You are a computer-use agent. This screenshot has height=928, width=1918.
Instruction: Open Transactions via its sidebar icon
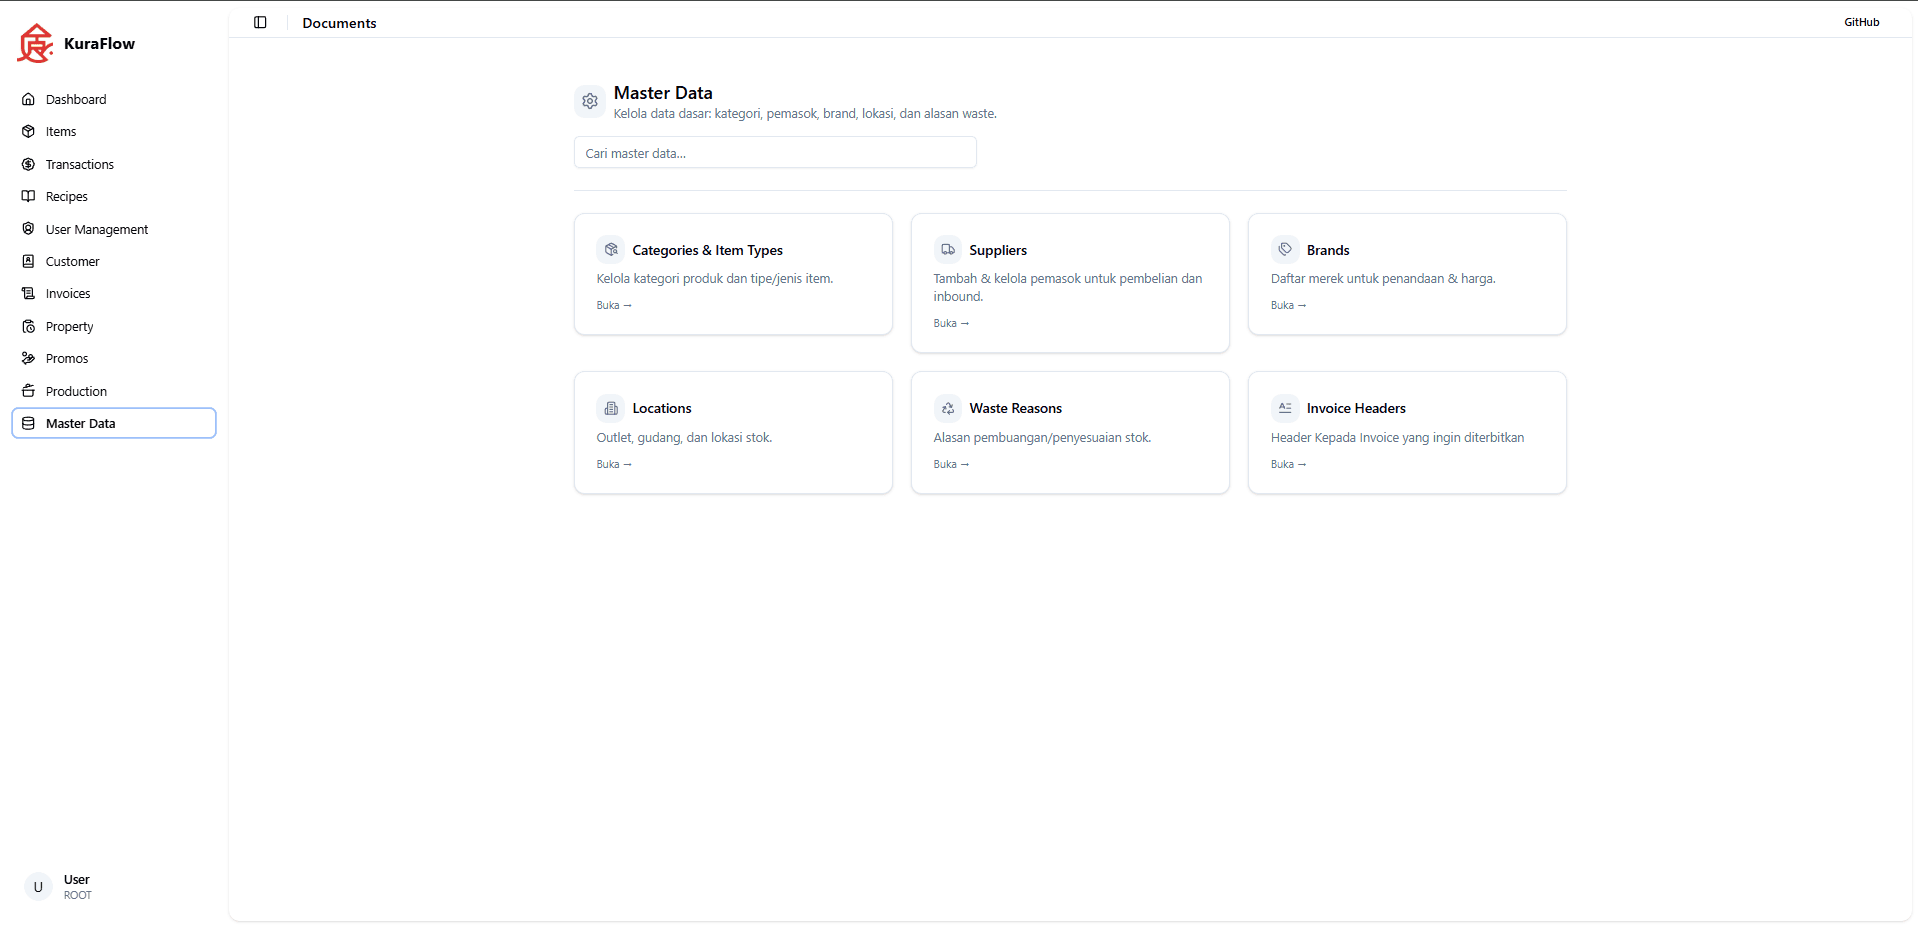coord(28,164)
